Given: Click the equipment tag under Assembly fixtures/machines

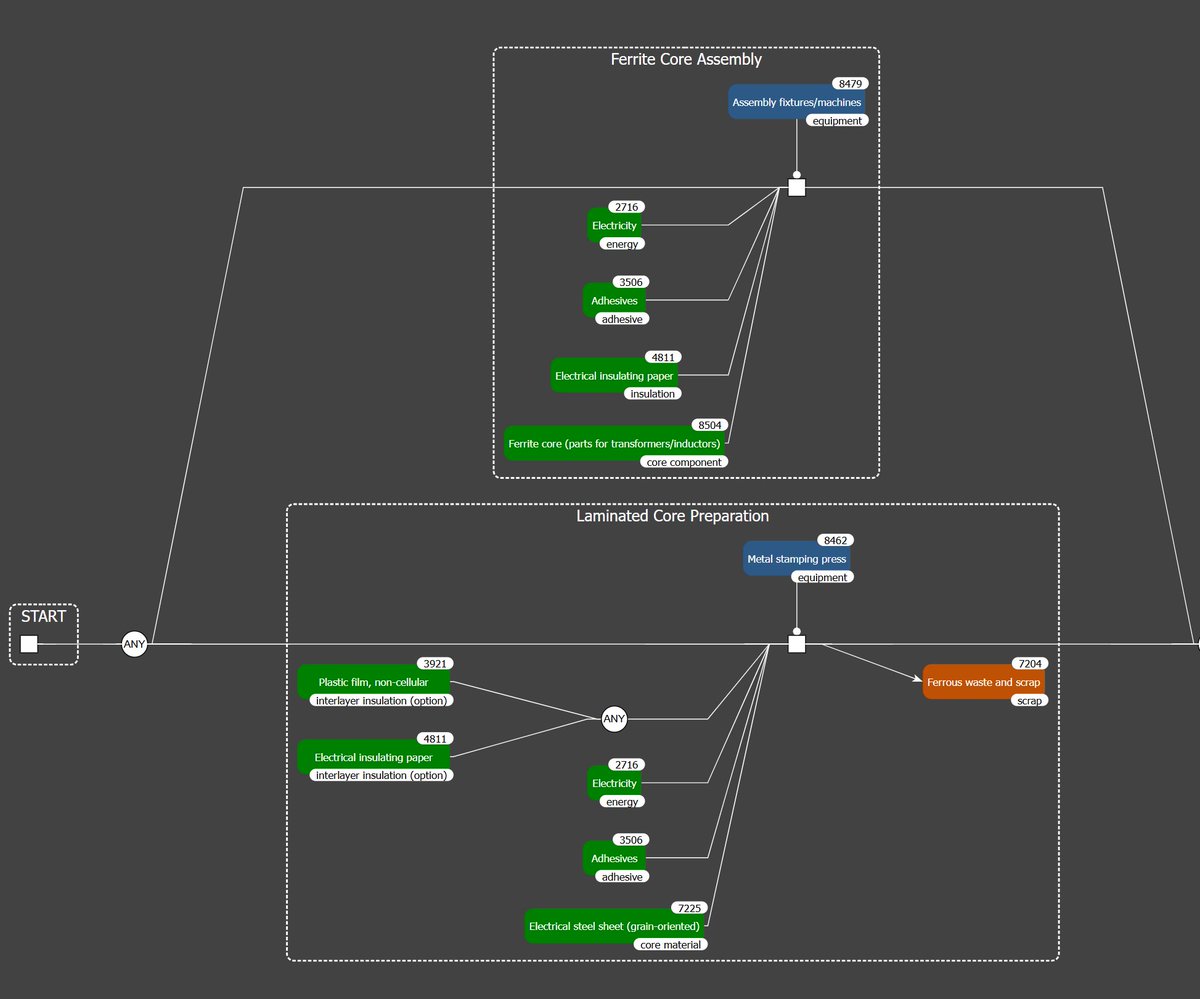Looking at the screenshot, I should pyautogui.click(x=837, y=121).
